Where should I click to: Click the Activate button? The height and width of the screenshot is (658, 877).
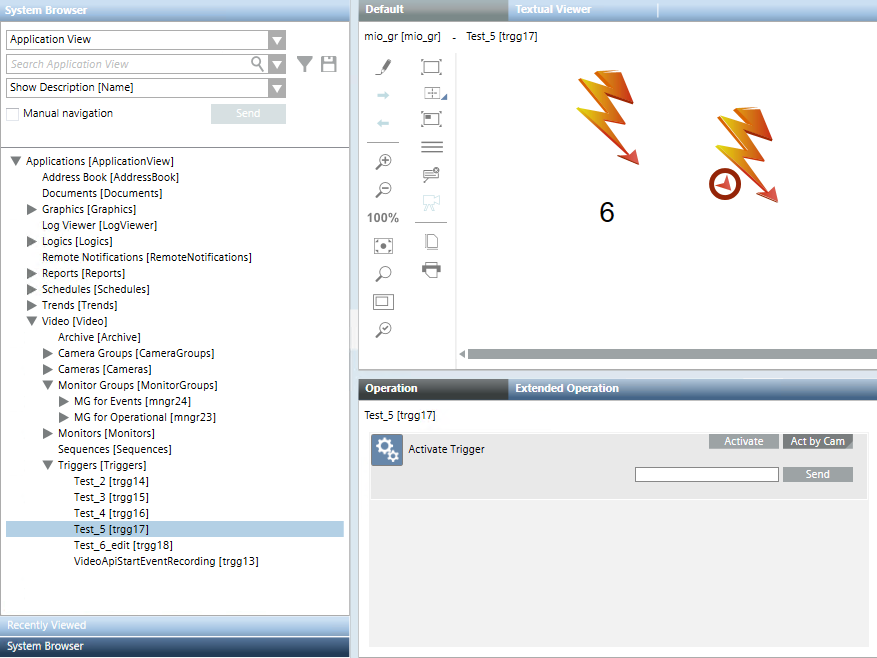(x=743, y=441)
